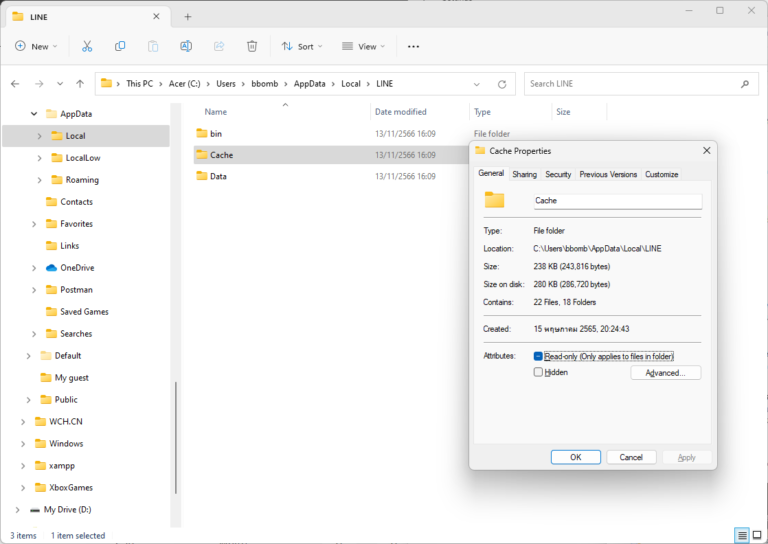Open the Customize tab
768x544 pixels.
(x=661, y=174)
